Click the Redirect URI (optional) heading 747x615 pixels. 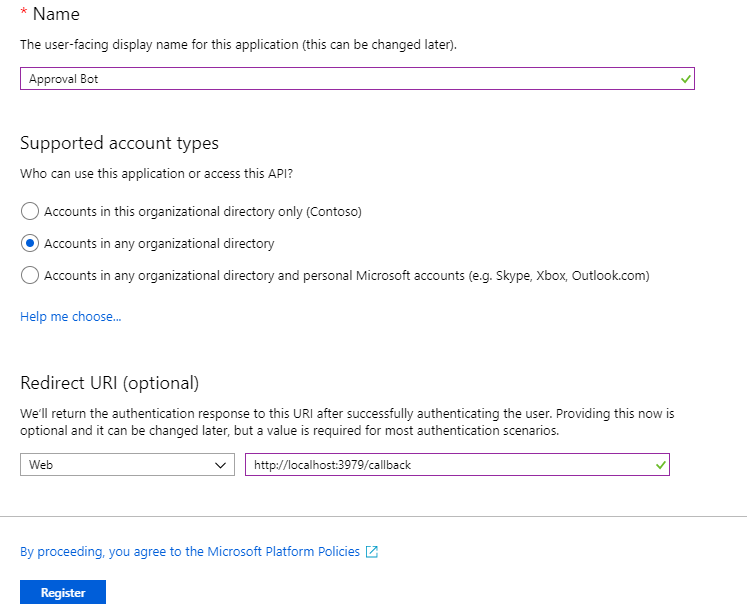point(110,383)
